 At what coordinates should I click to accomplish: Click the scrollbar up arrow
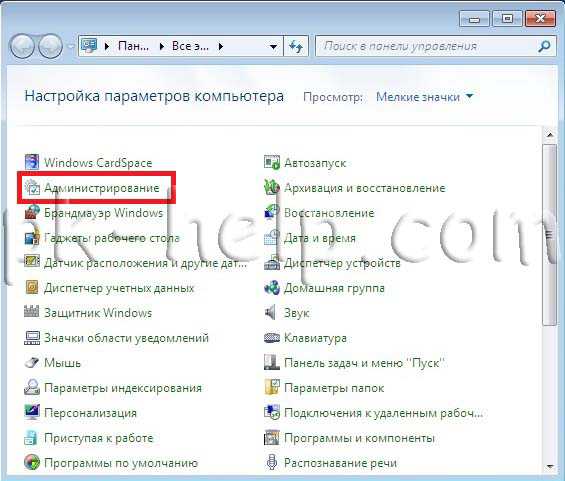click(x=550, y=135)
